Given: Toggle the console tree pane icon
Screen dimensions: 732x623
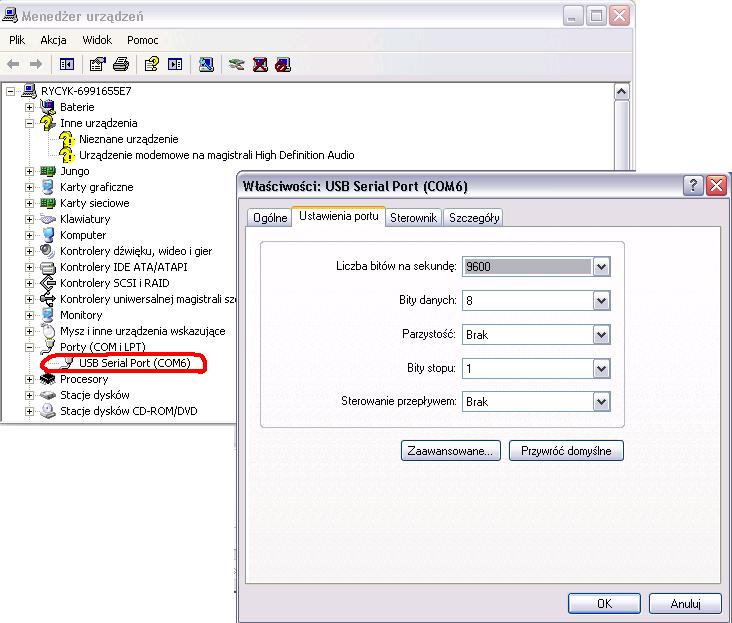Looking at the screenshot, I should (x=67, y=64).
